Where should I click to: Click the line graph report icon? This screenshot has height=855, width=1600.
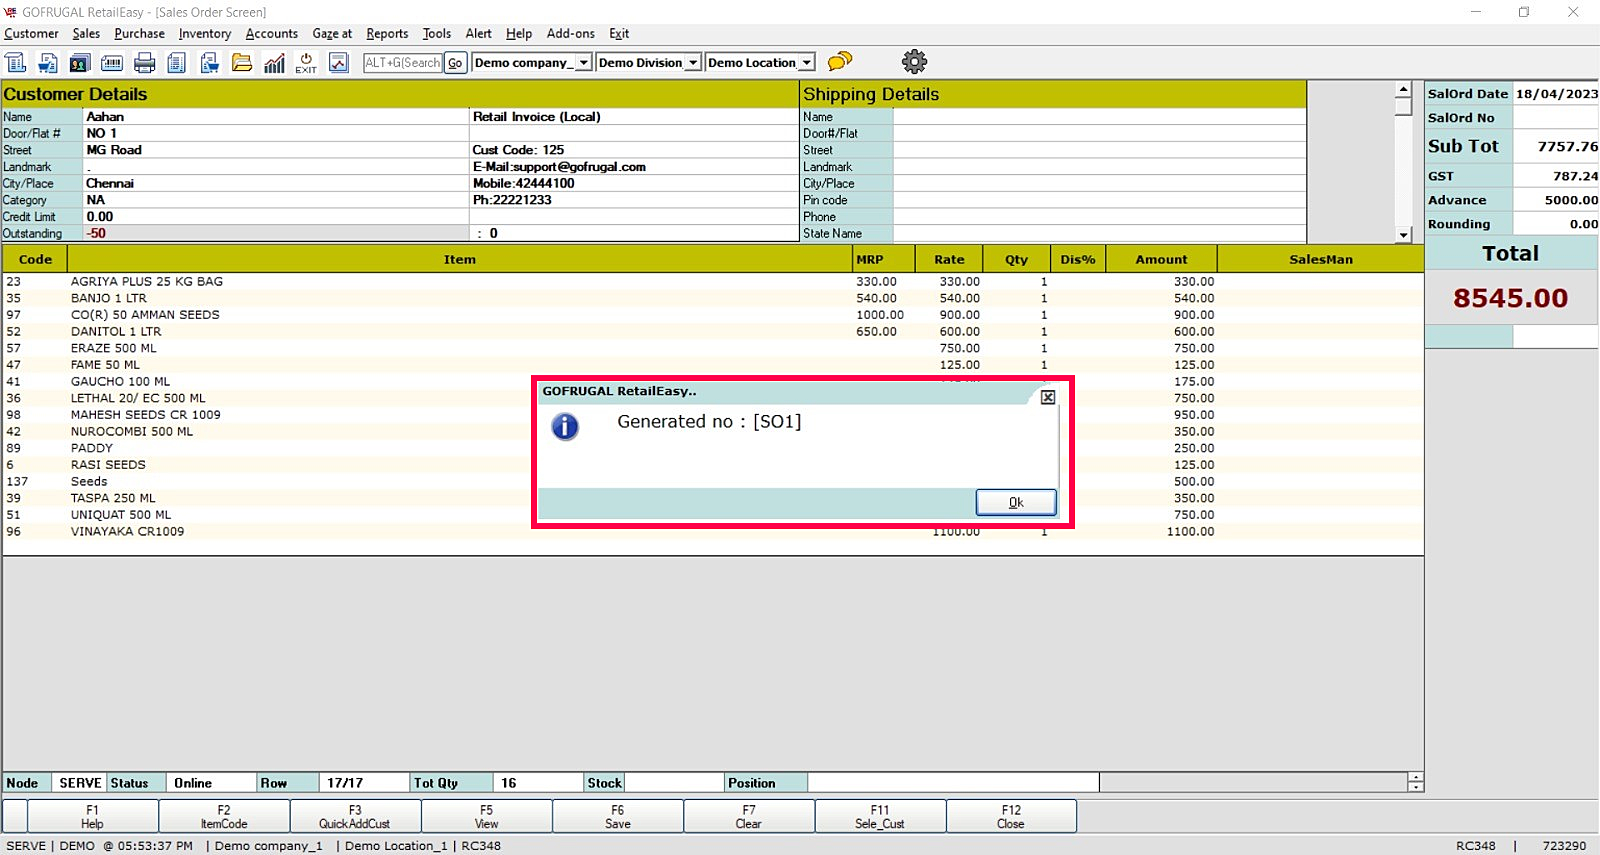click(339, 63)
